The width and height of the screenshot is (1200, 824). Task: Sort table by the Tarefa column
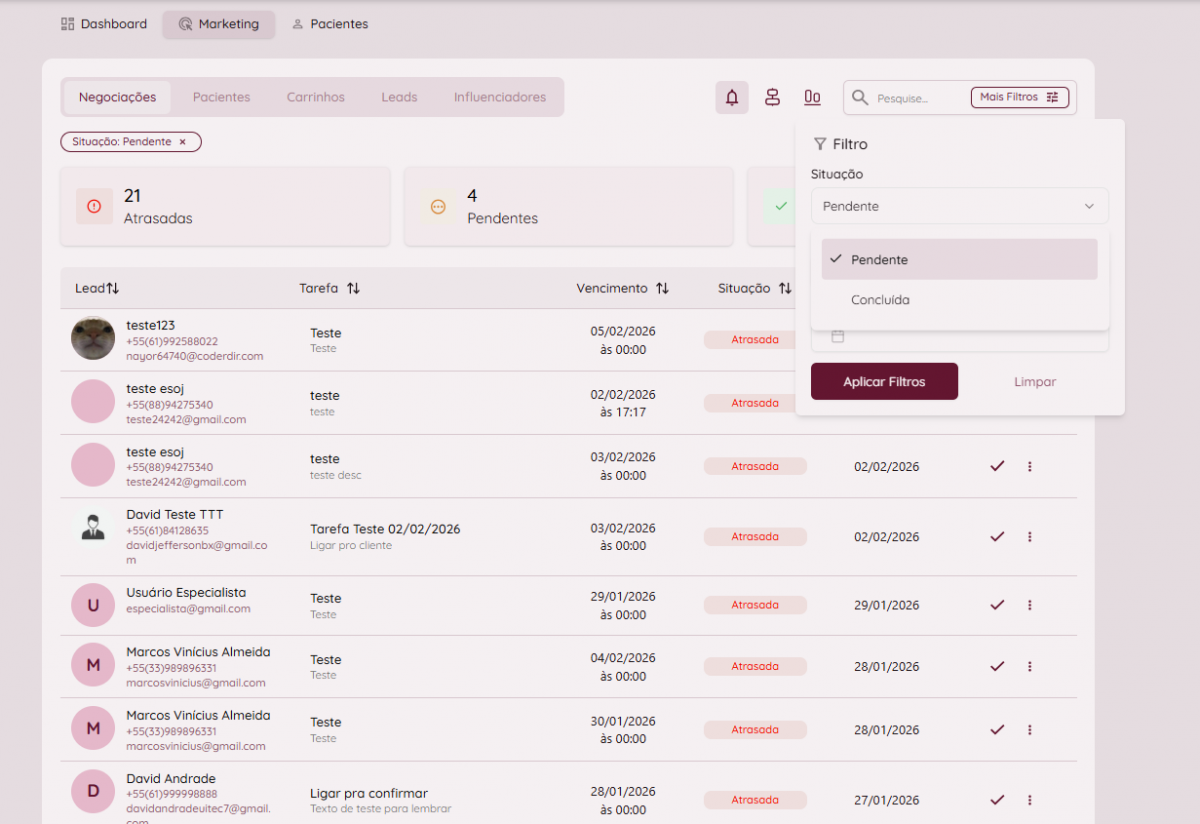pos(353,288)
